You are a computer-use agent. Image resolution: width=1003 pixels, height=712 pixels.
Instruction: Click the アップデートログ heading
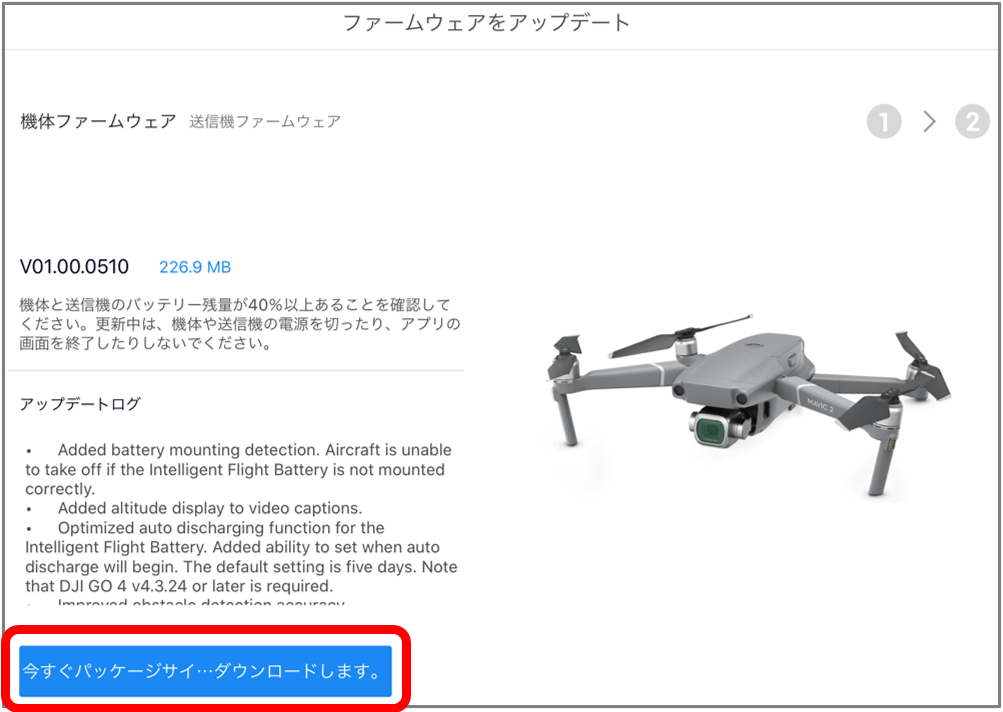(80, 404)
